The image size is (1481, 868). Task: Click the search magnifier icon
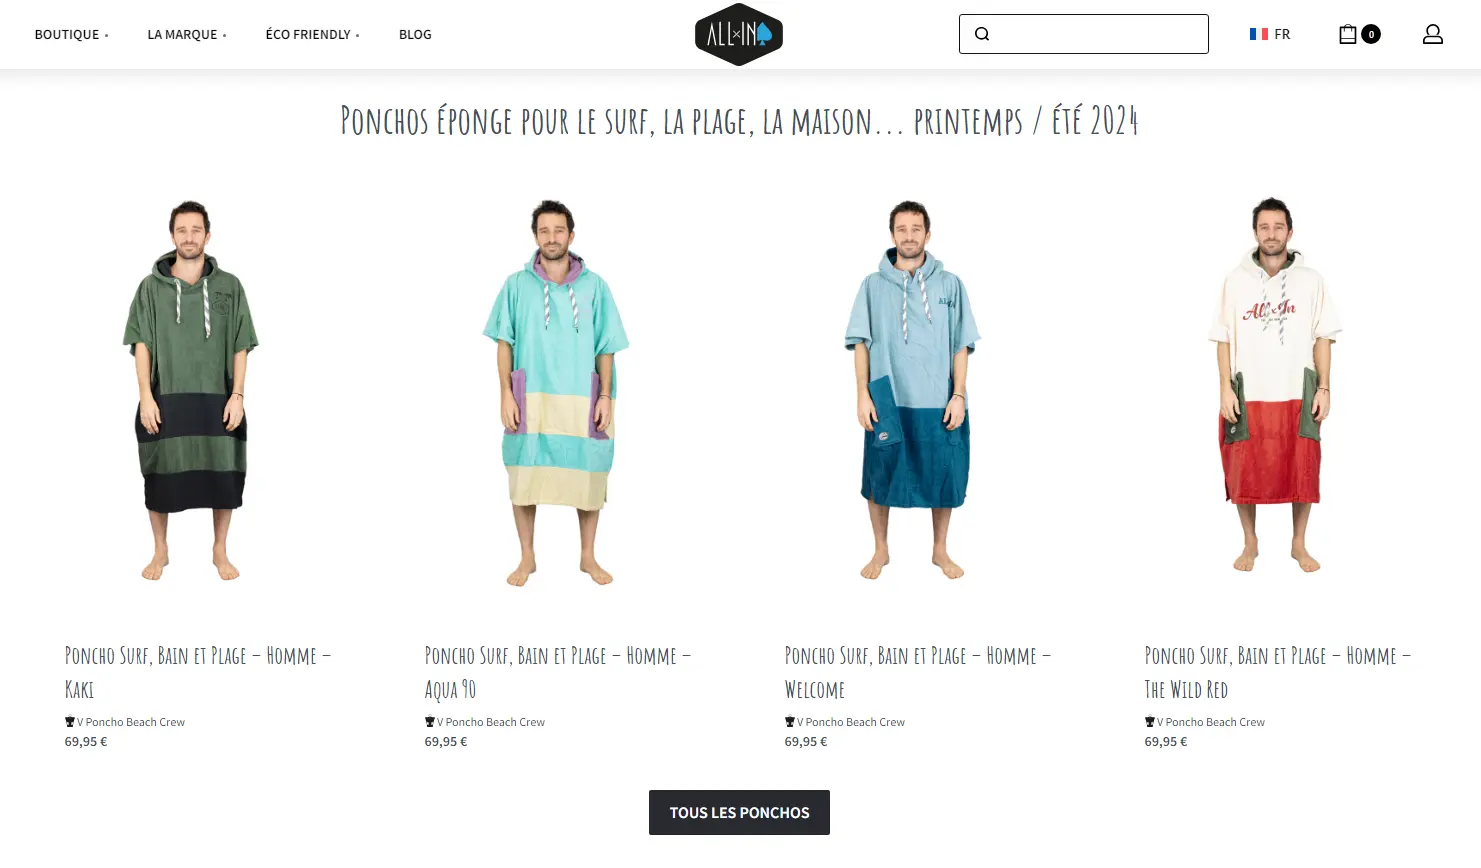click(x=982, y=34)
